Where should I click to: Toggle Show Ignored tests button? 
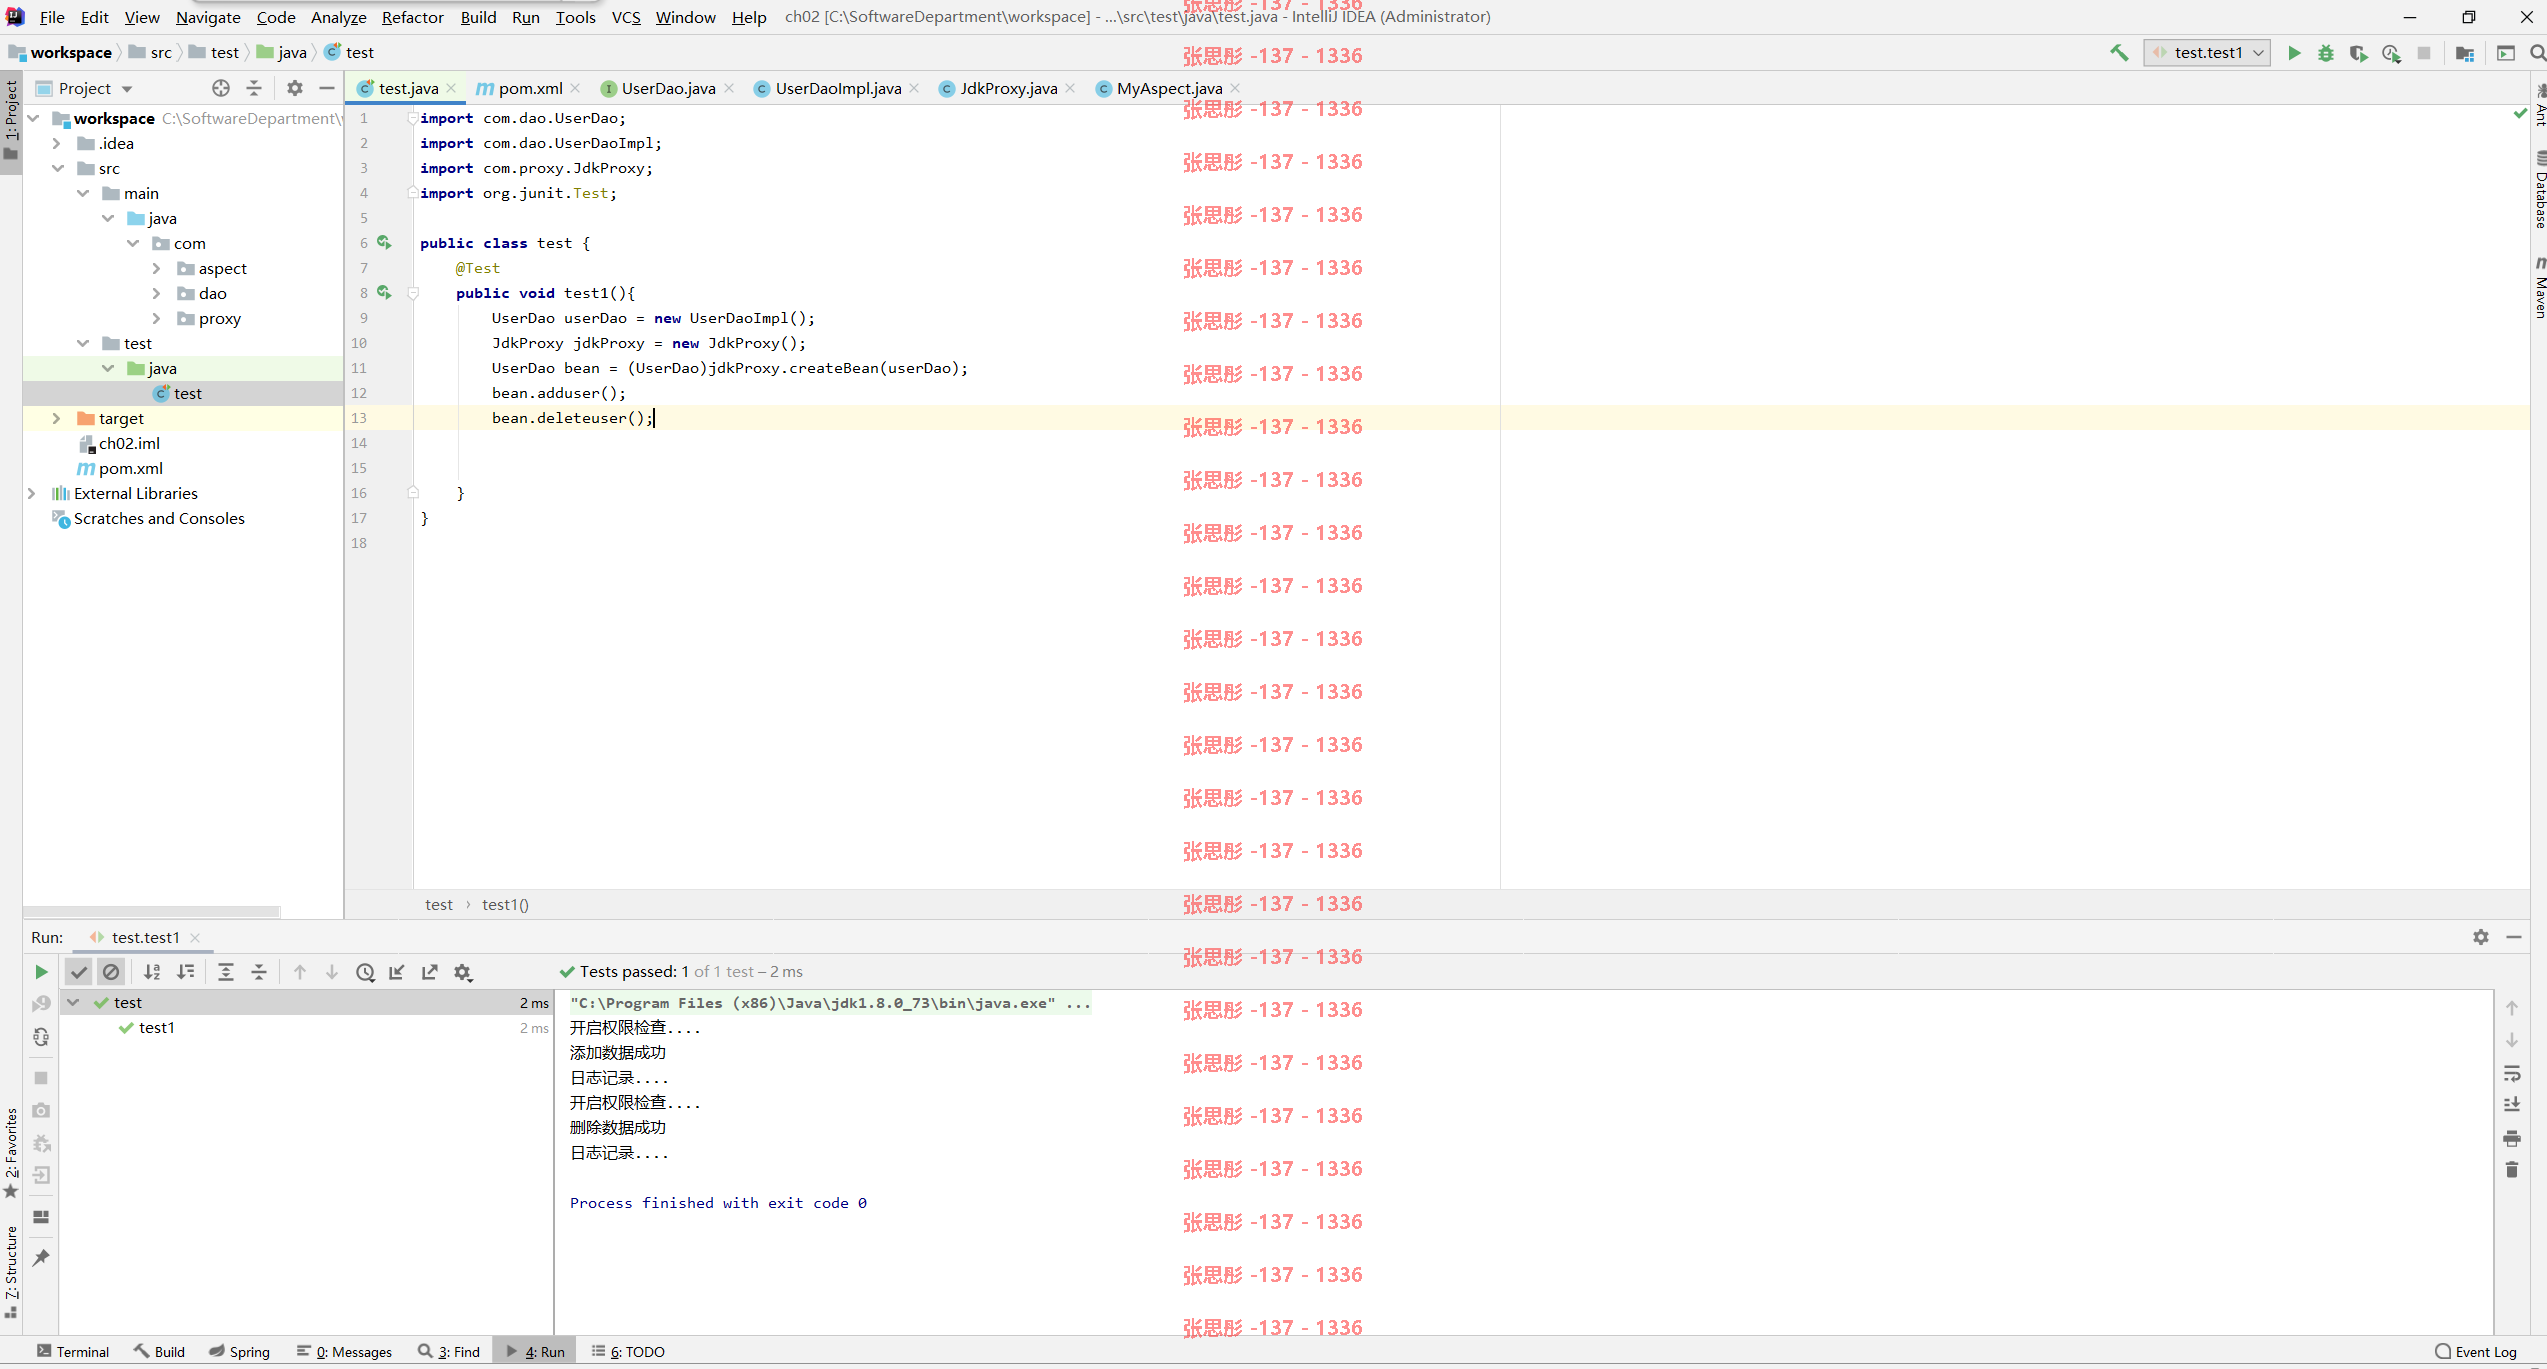112,972
